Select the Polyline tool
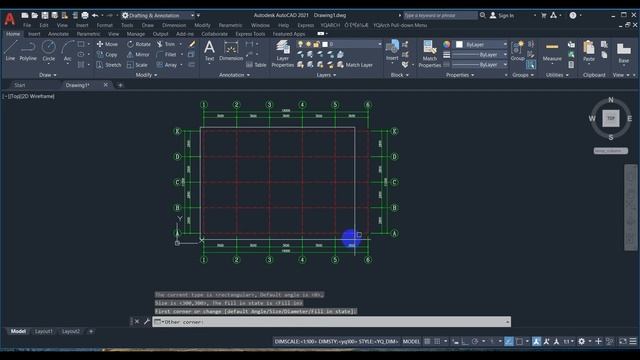The width and height of the screenshot is (640, 360). click(x=28, y=51)
